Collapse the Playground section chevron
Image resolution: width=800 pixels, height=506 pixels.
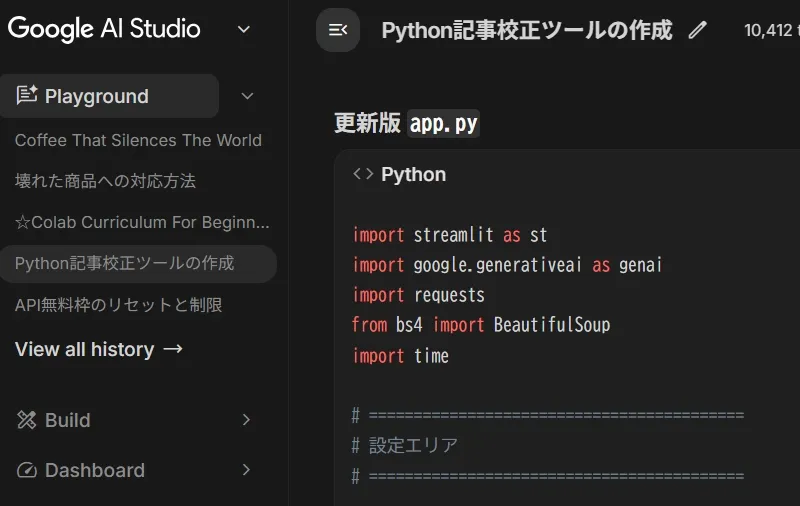point(248,96)
